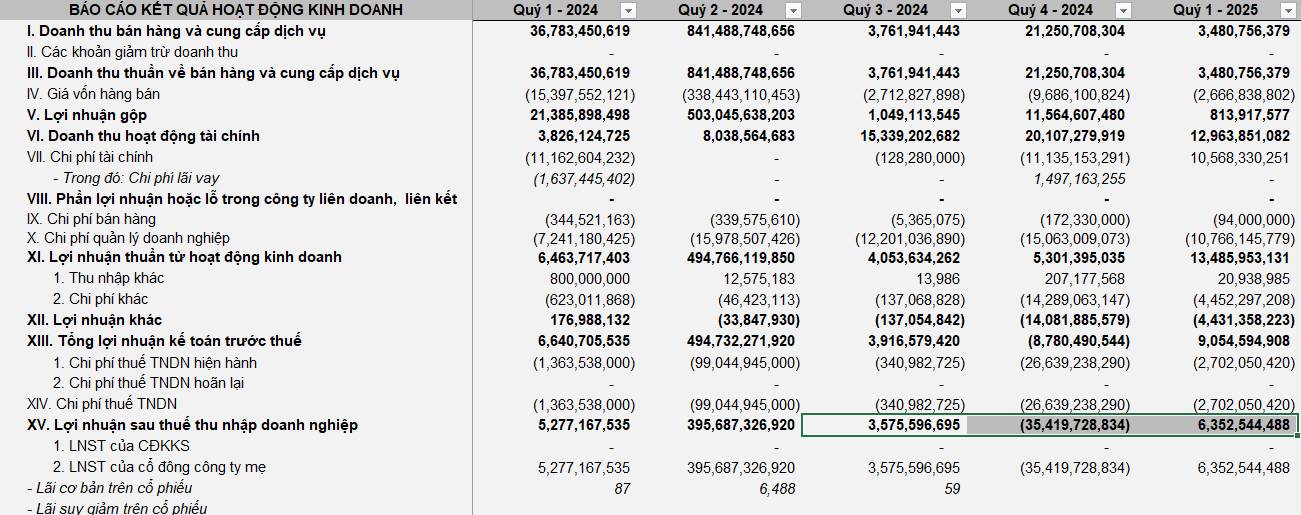Open the Quý 3 - 2024 filter dropdown
Viewport: 1301px width, 515px height.
[958, 10]
